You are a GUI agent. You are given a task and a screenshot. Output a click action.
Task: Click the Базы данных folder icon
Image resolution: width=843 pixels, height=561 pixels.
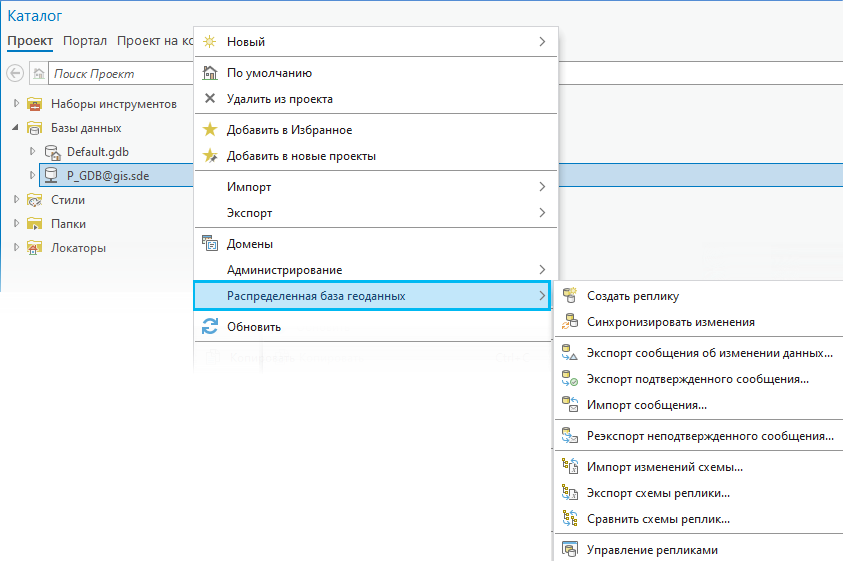[x=34, y=128]
